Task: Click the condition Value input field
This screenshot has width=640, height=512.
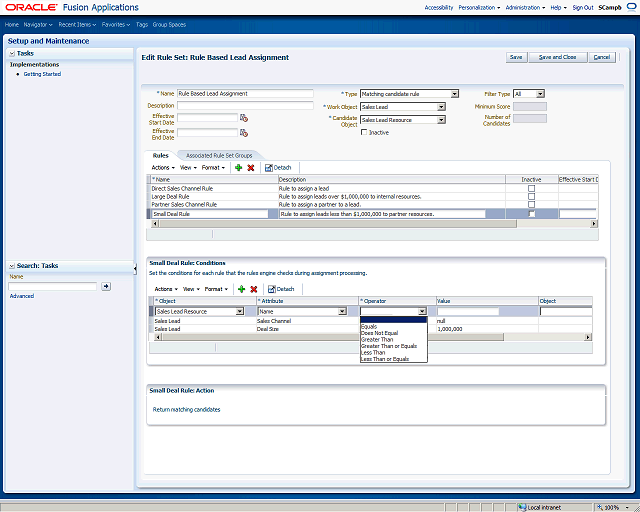Action: point(468,312)
